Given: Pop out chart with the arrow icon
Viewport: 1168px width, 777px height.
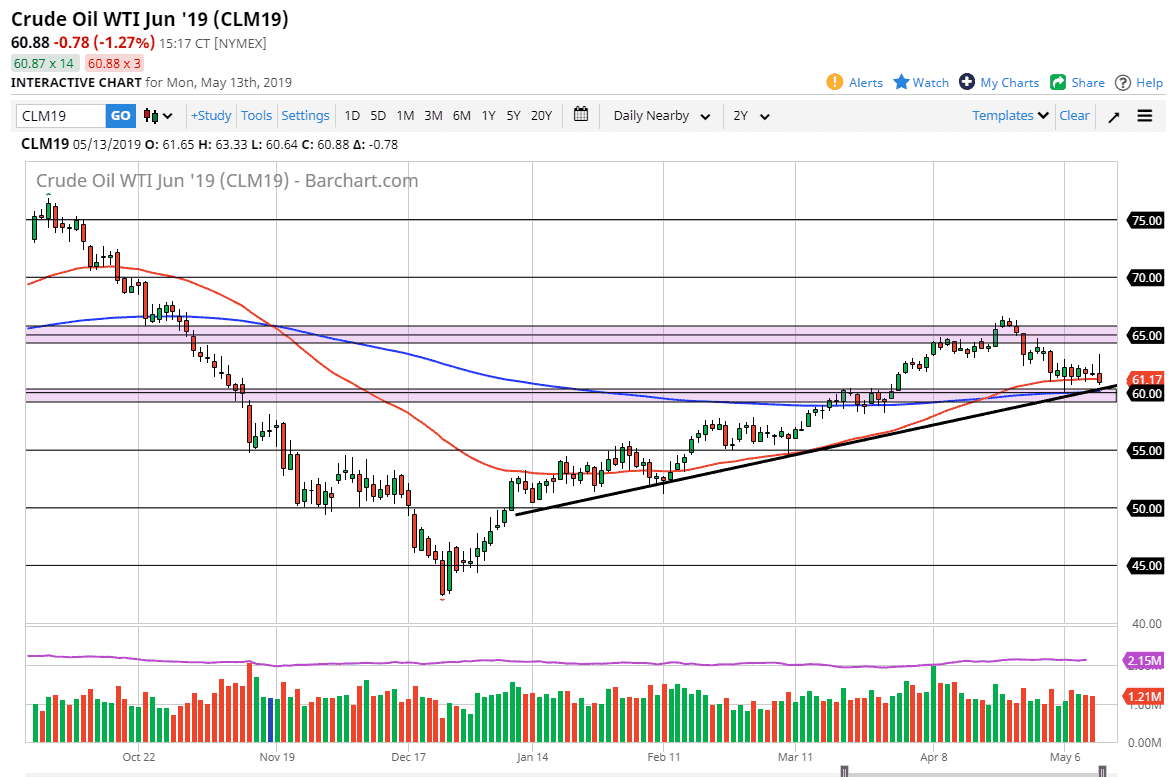Looking at the screenshot, I should coord(1113,115).
